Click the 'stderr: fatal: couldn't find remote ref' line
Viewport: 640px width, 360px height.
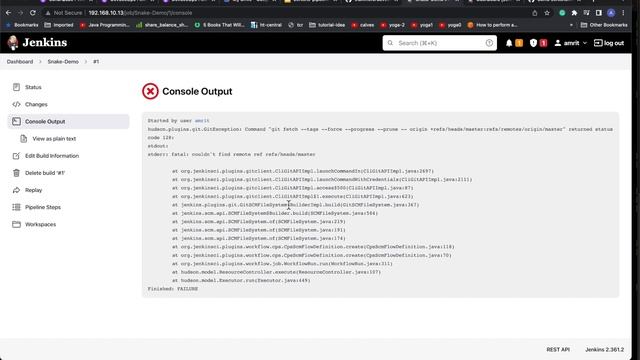tap(231, 154)
